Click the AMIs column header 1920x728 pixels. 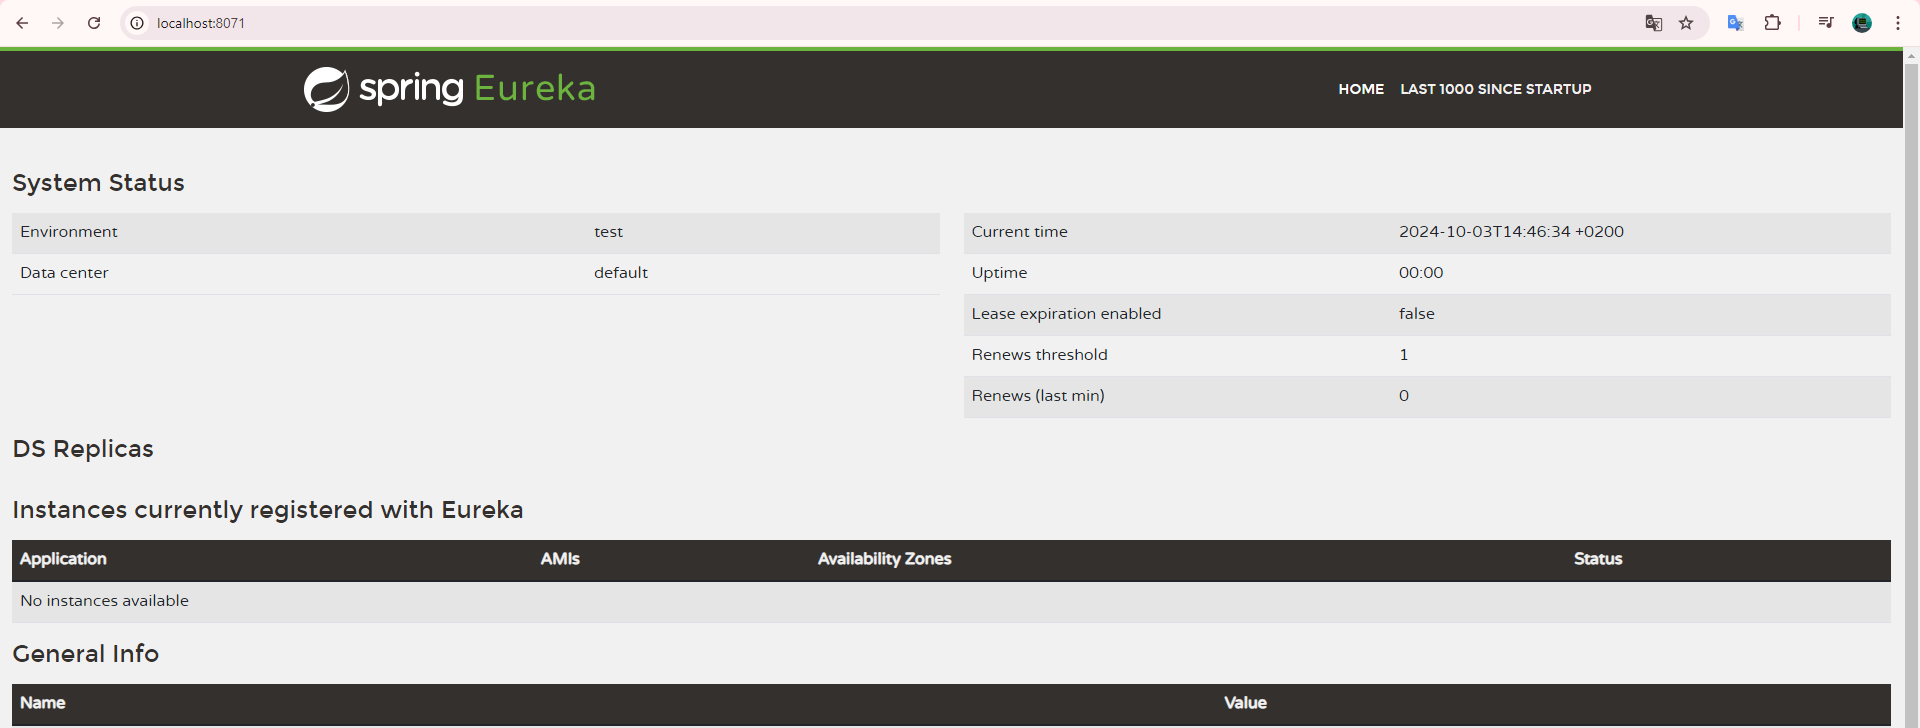click(560, 559)
